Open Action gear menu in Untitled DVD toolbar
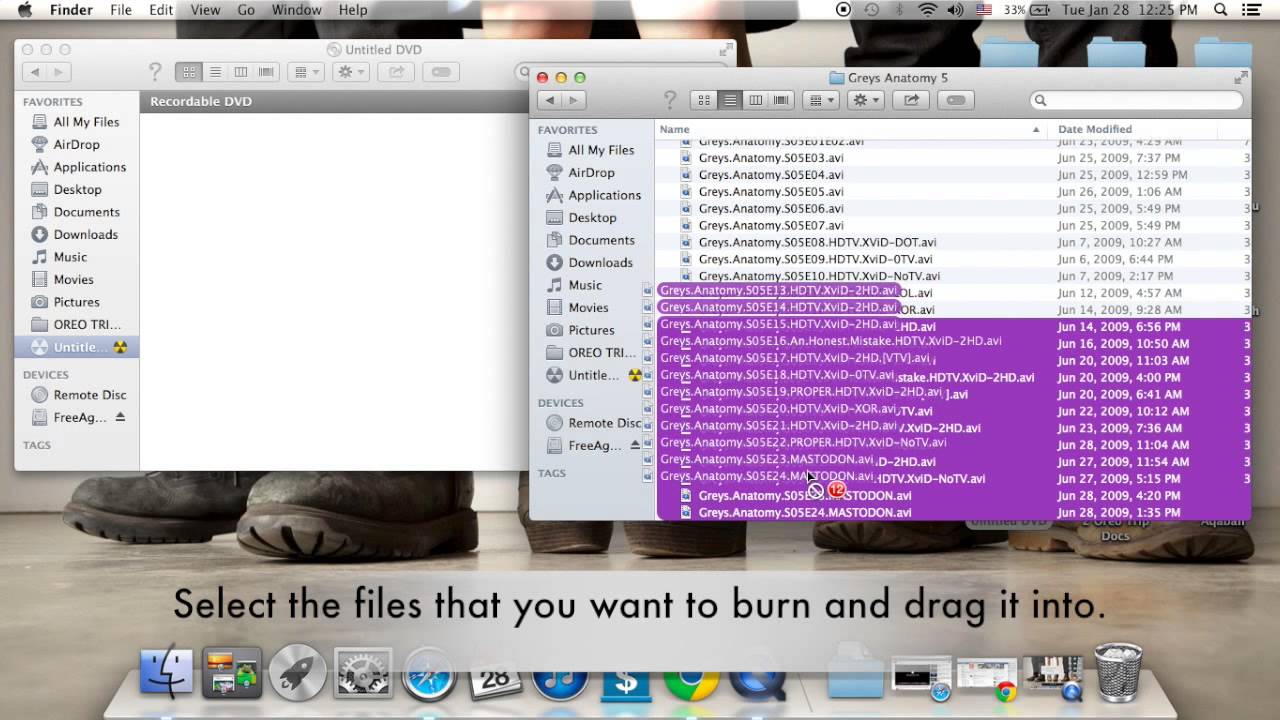The image size is (1280, 720). pyautogui.click(x=350, y=72)
